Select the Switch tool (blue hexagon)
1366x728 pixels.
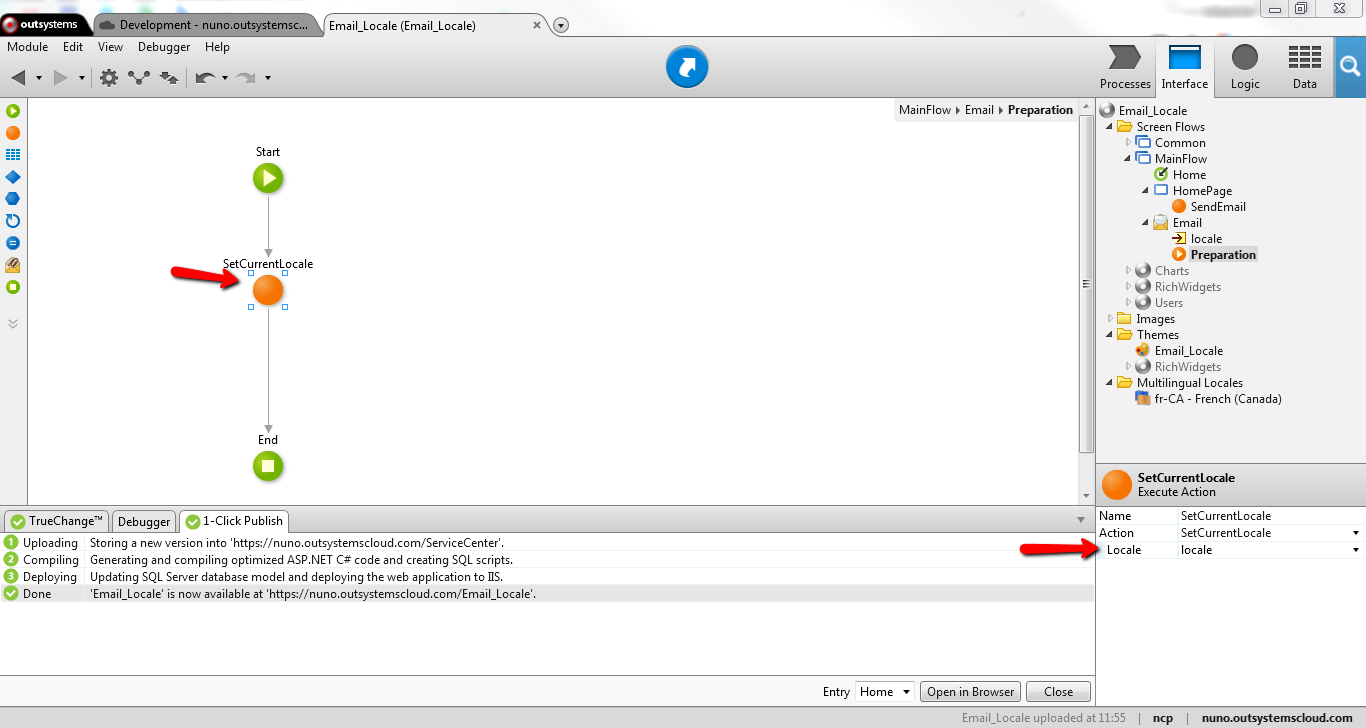12,199
